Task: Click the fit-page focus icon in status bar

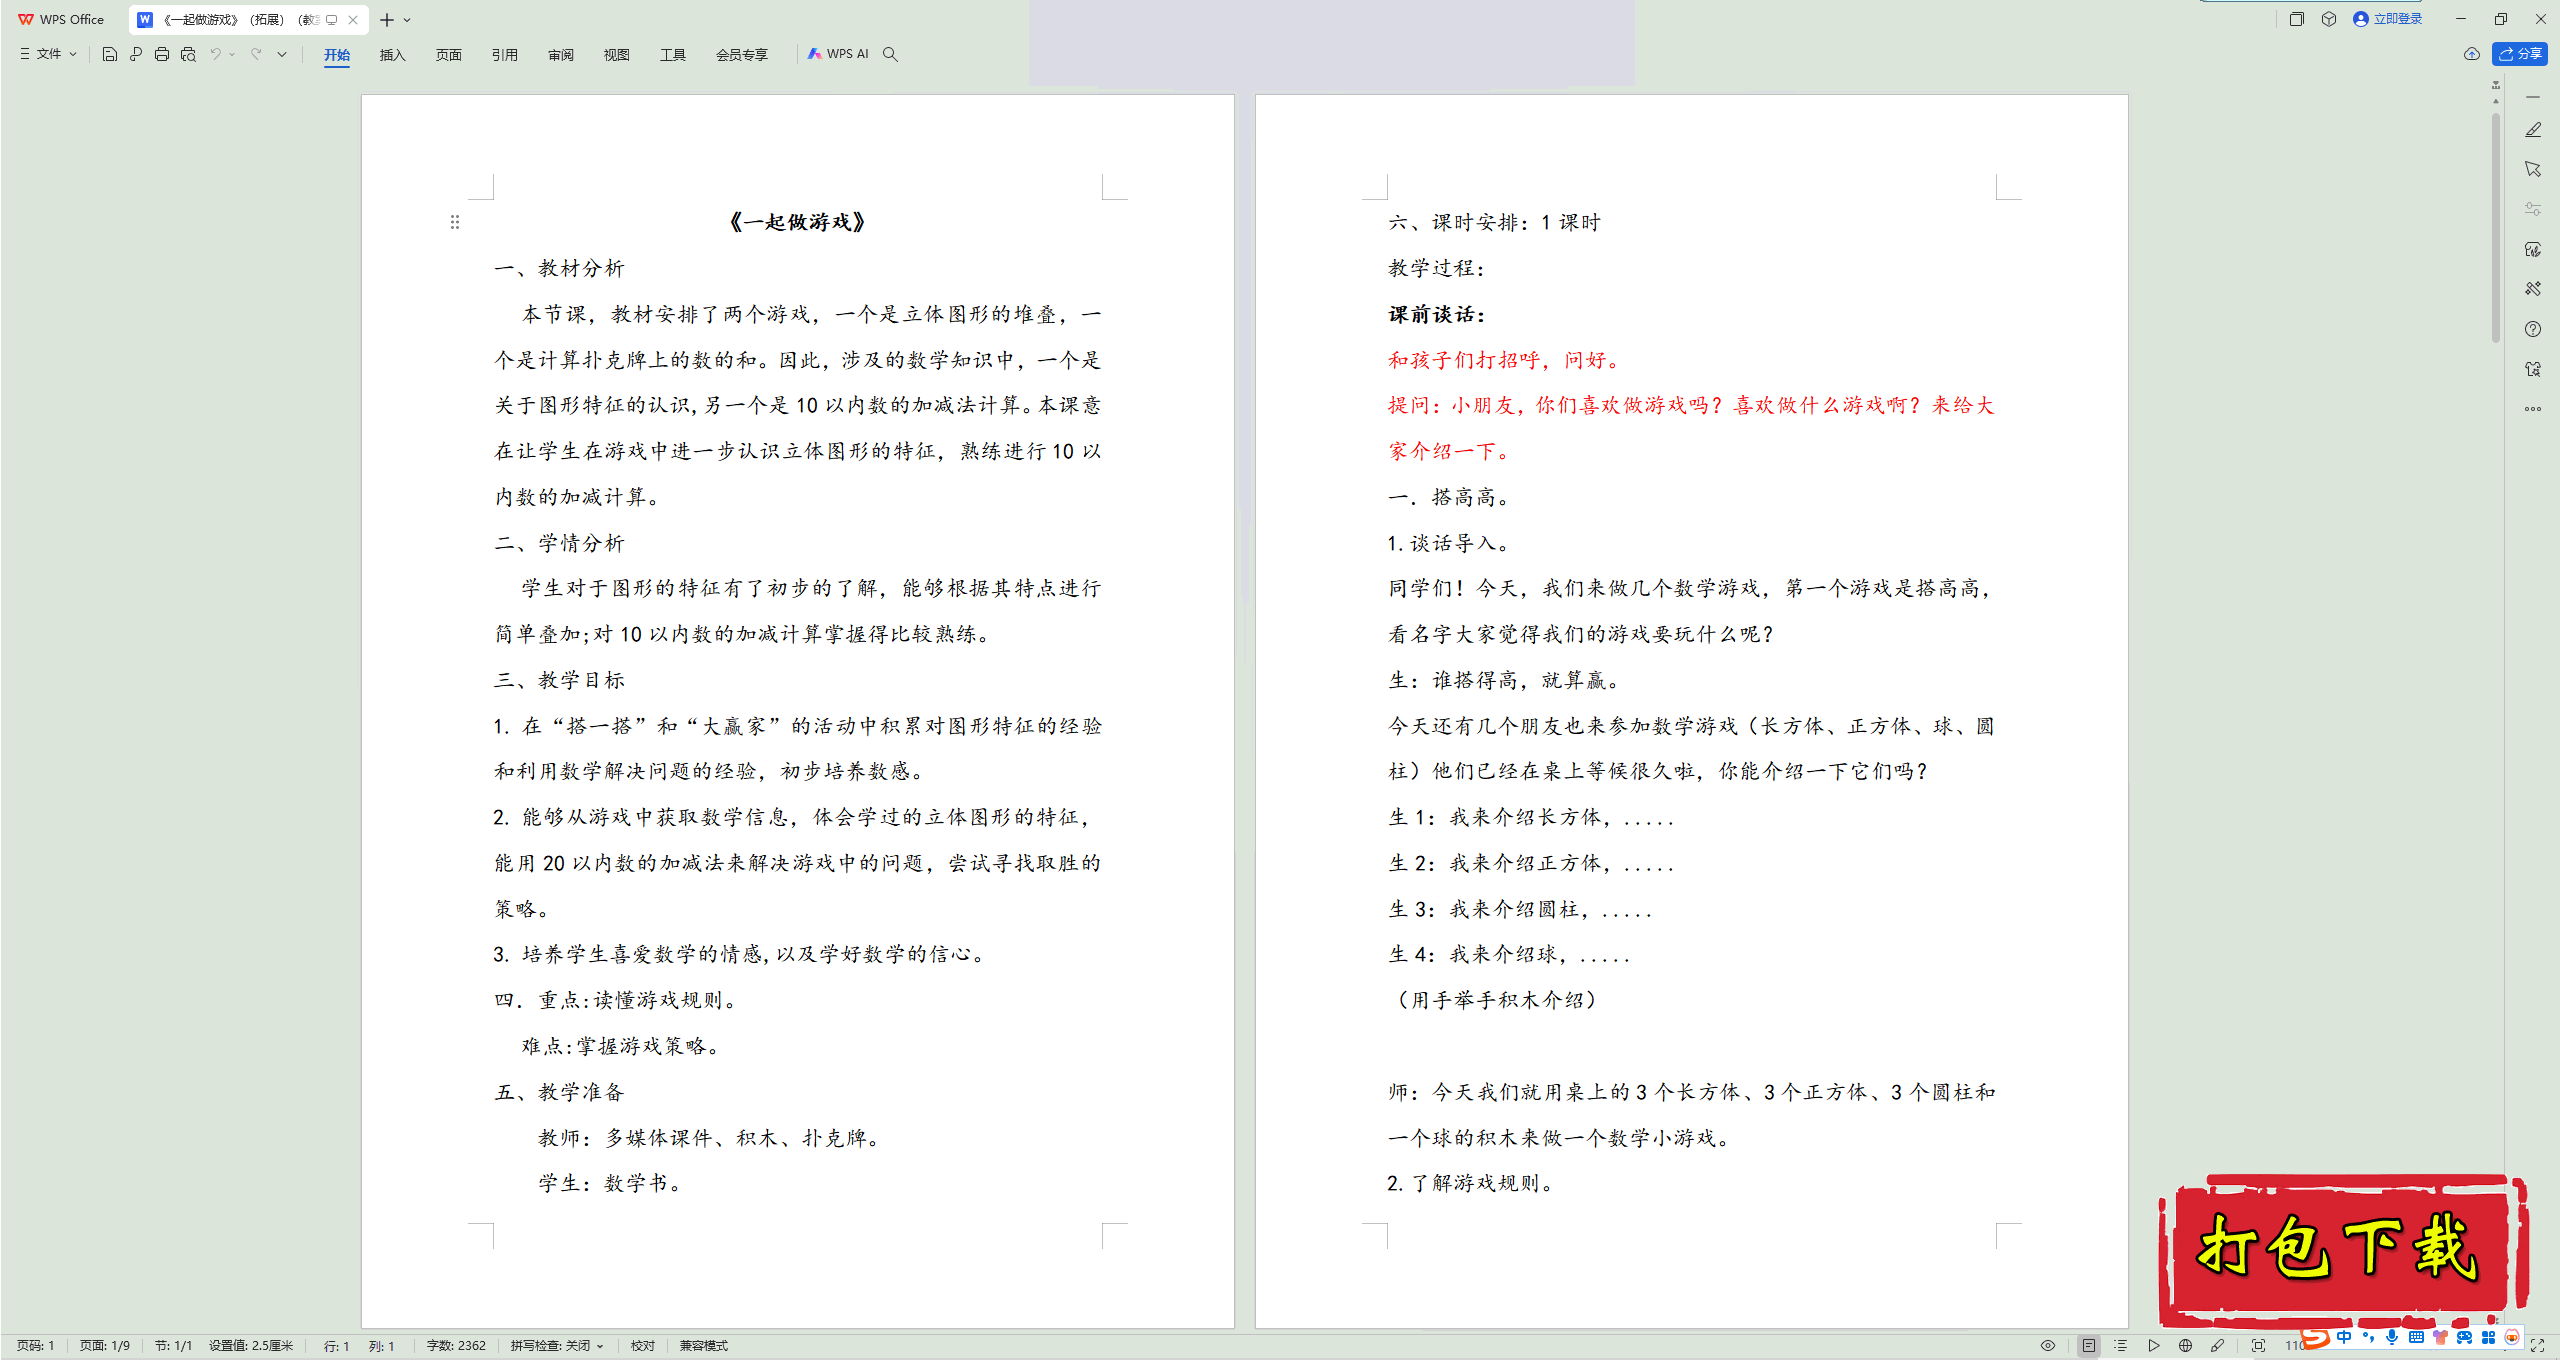Action: click(x=2258, y=1346)
